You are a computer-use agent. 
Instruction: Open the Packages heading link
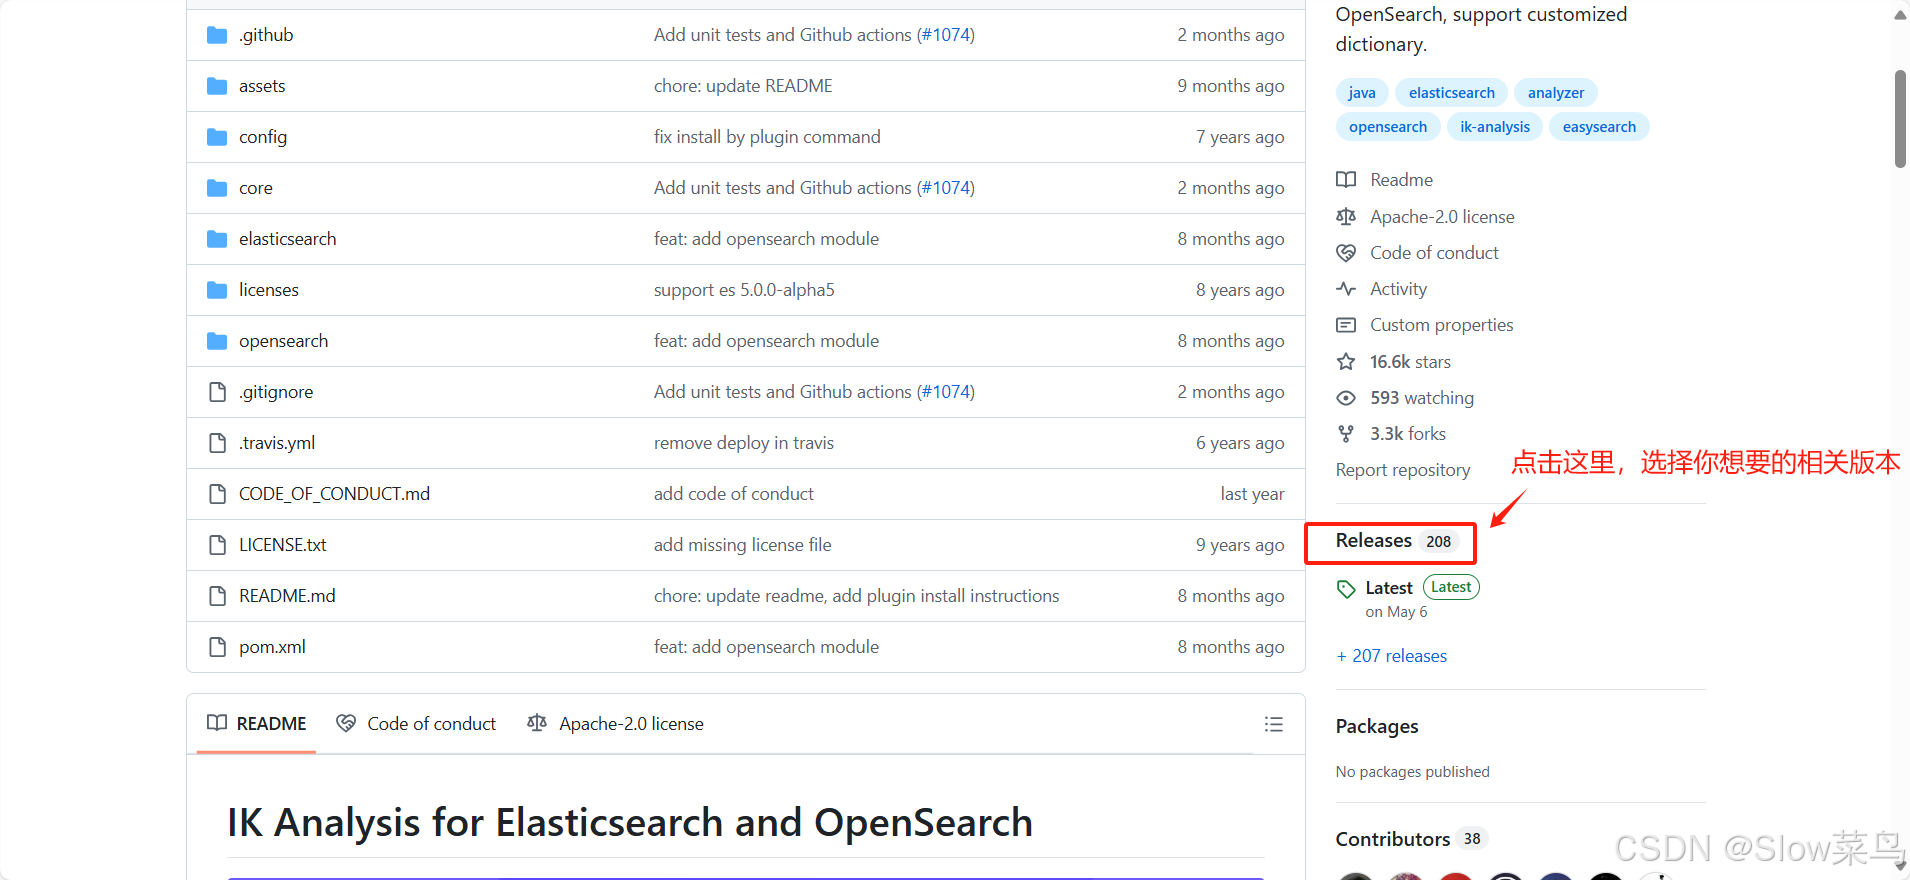point(1377,727)
